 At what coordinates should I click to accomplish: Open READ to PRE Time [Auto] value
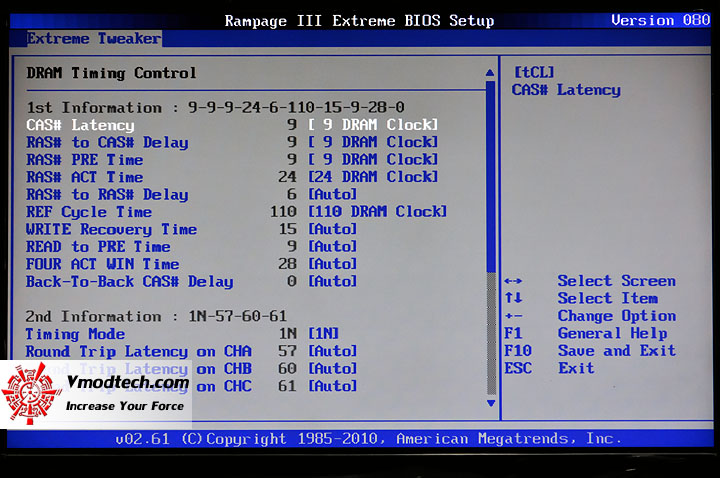point(332,247)
